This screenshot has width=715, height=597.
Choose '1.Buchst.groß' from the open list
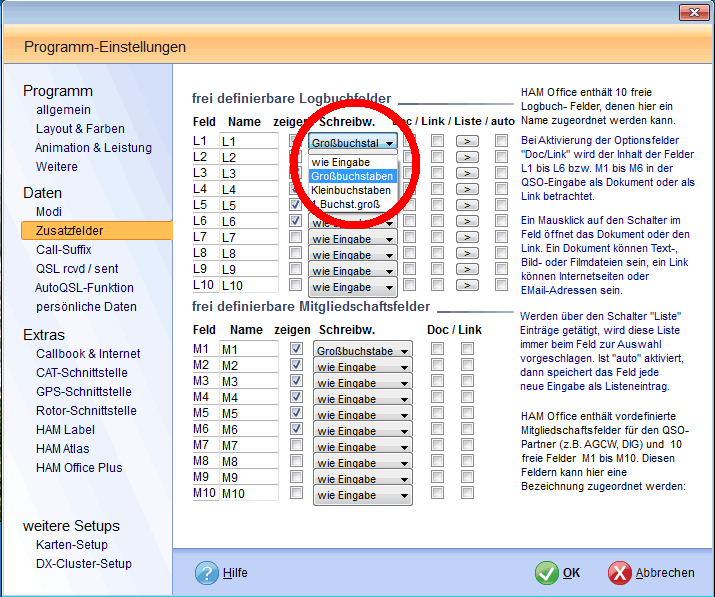352,204
